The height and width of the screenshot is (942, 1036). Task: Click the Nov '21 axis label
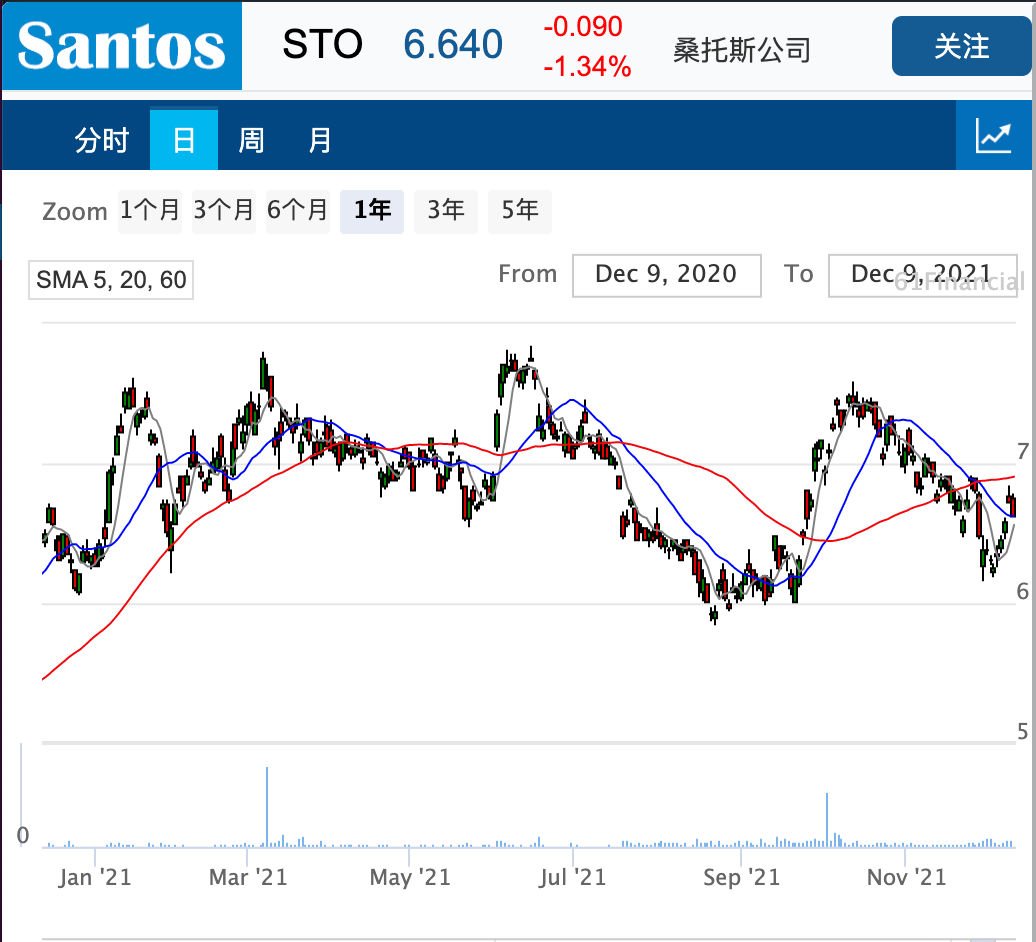[x=906, y=877]
